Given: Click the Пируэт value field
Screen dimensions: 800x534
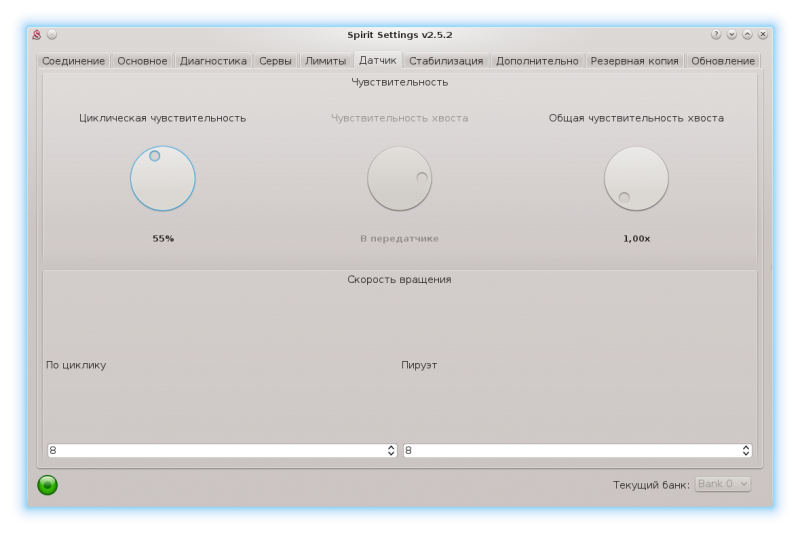Looking at the screenshot, I should click(570, 451).
